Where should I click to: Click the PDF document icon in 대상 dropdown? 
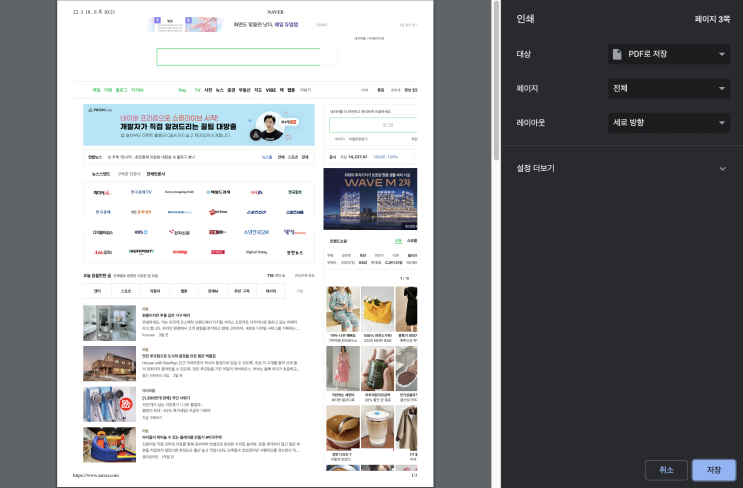click(617, 54)
